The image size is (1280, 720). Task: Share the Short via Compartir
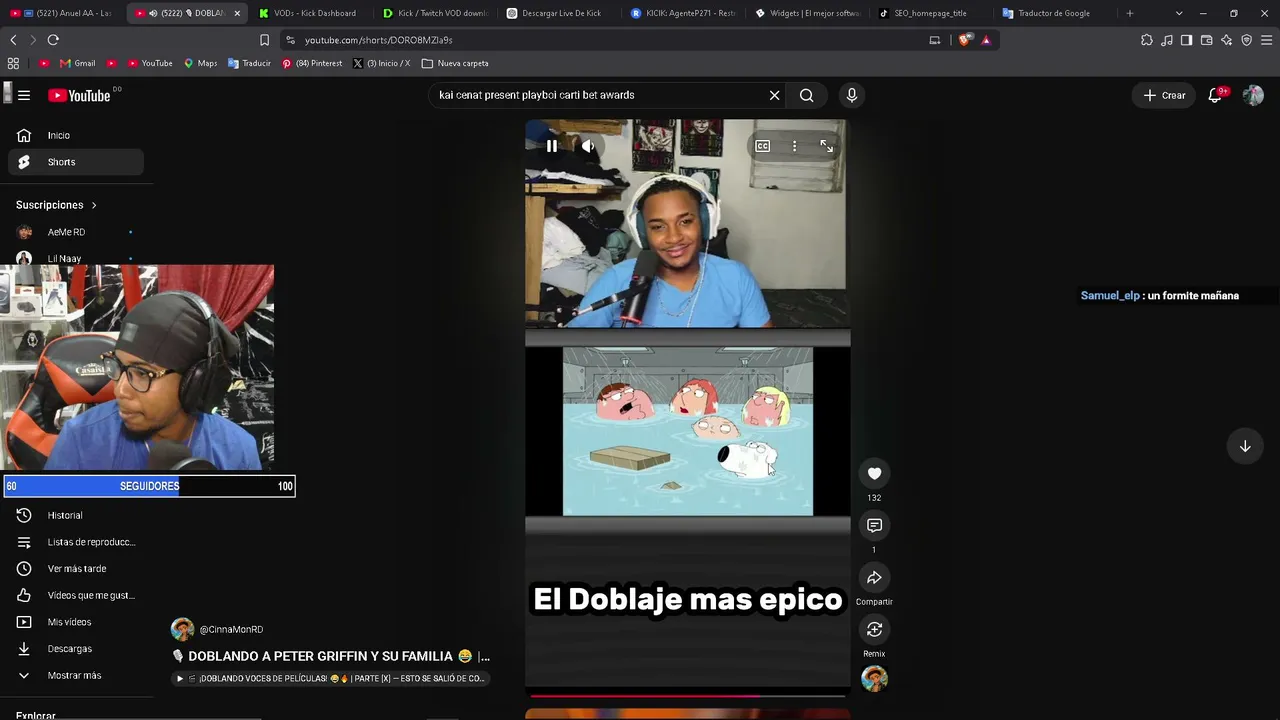pos(874,577)
